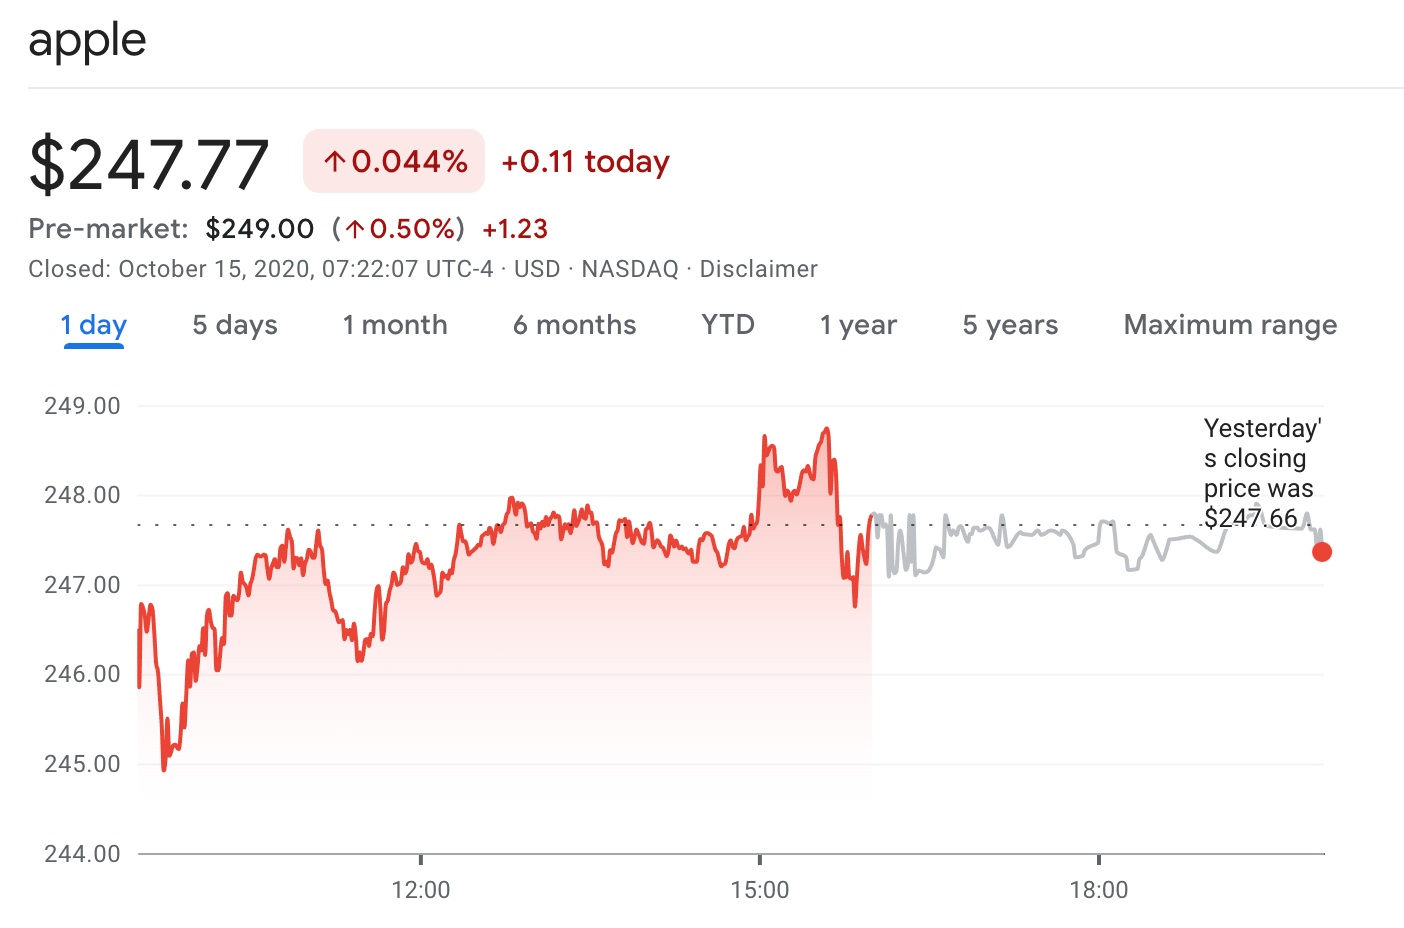Click the 12:00 time axis marker
The width and height of the screenshot is (1404, 928).
tap(421, 889)
